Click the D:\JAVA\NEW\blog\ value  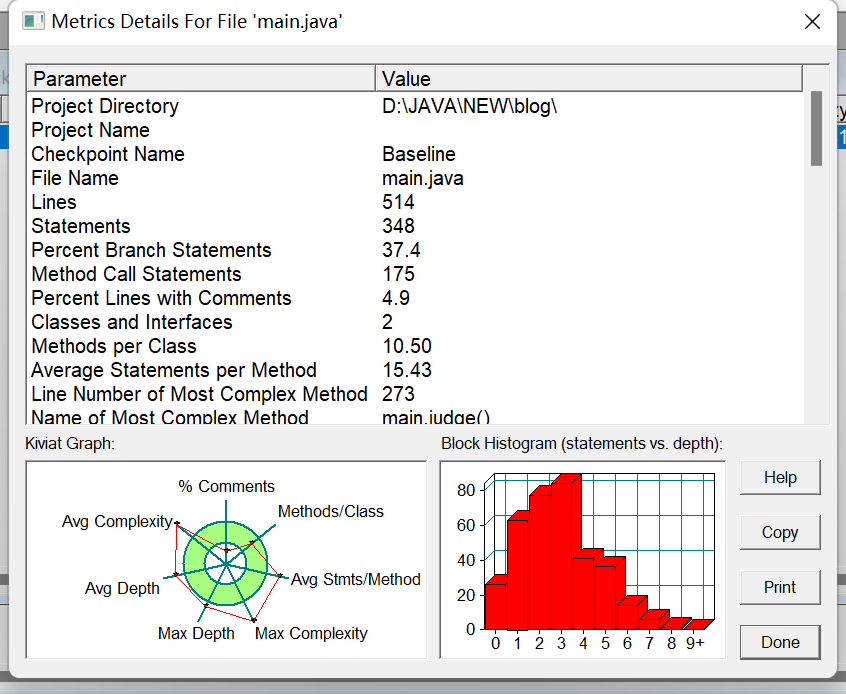469,106
